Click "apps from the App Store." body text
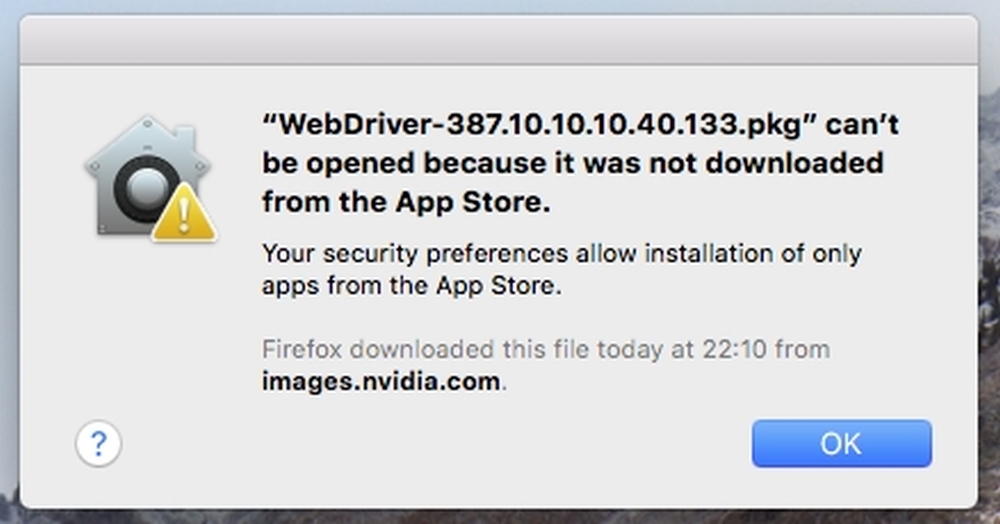This screenshot has height=524, width=1000. point(412,285)
